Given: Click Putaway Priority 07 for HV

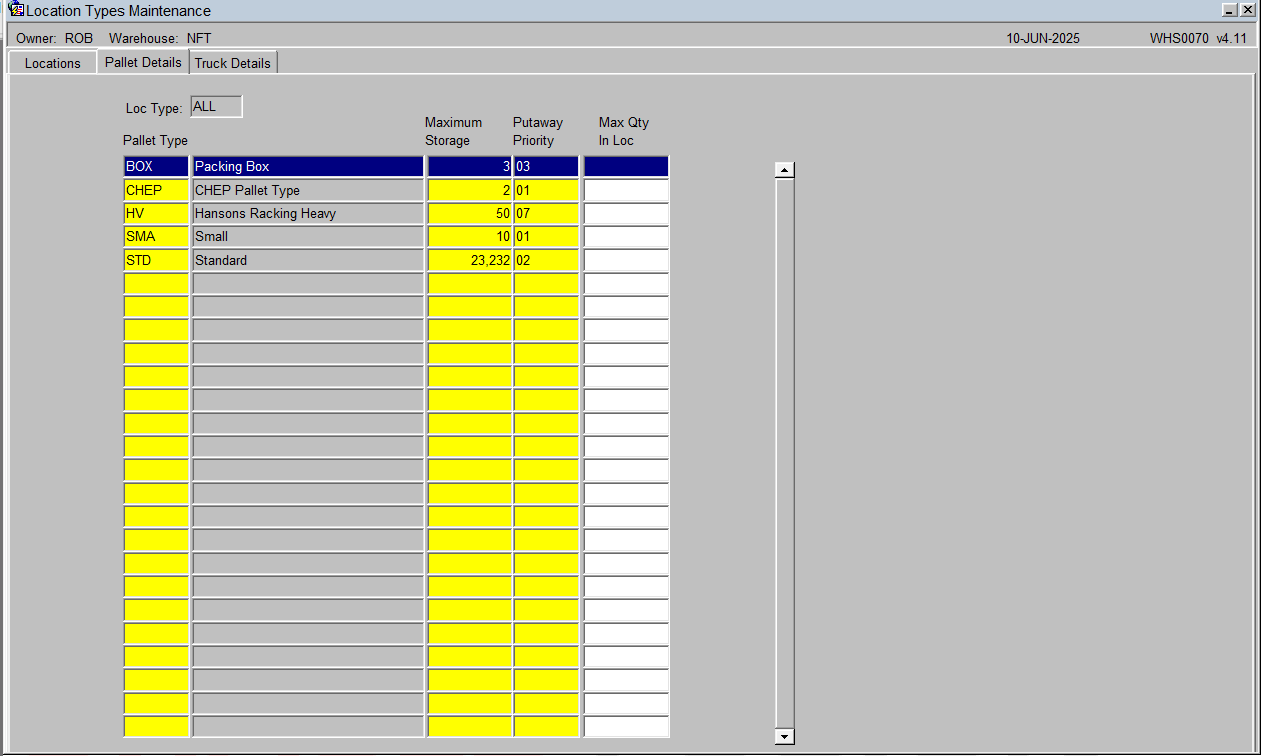Looking at the screenshot, I should click(x=546, y=213).
